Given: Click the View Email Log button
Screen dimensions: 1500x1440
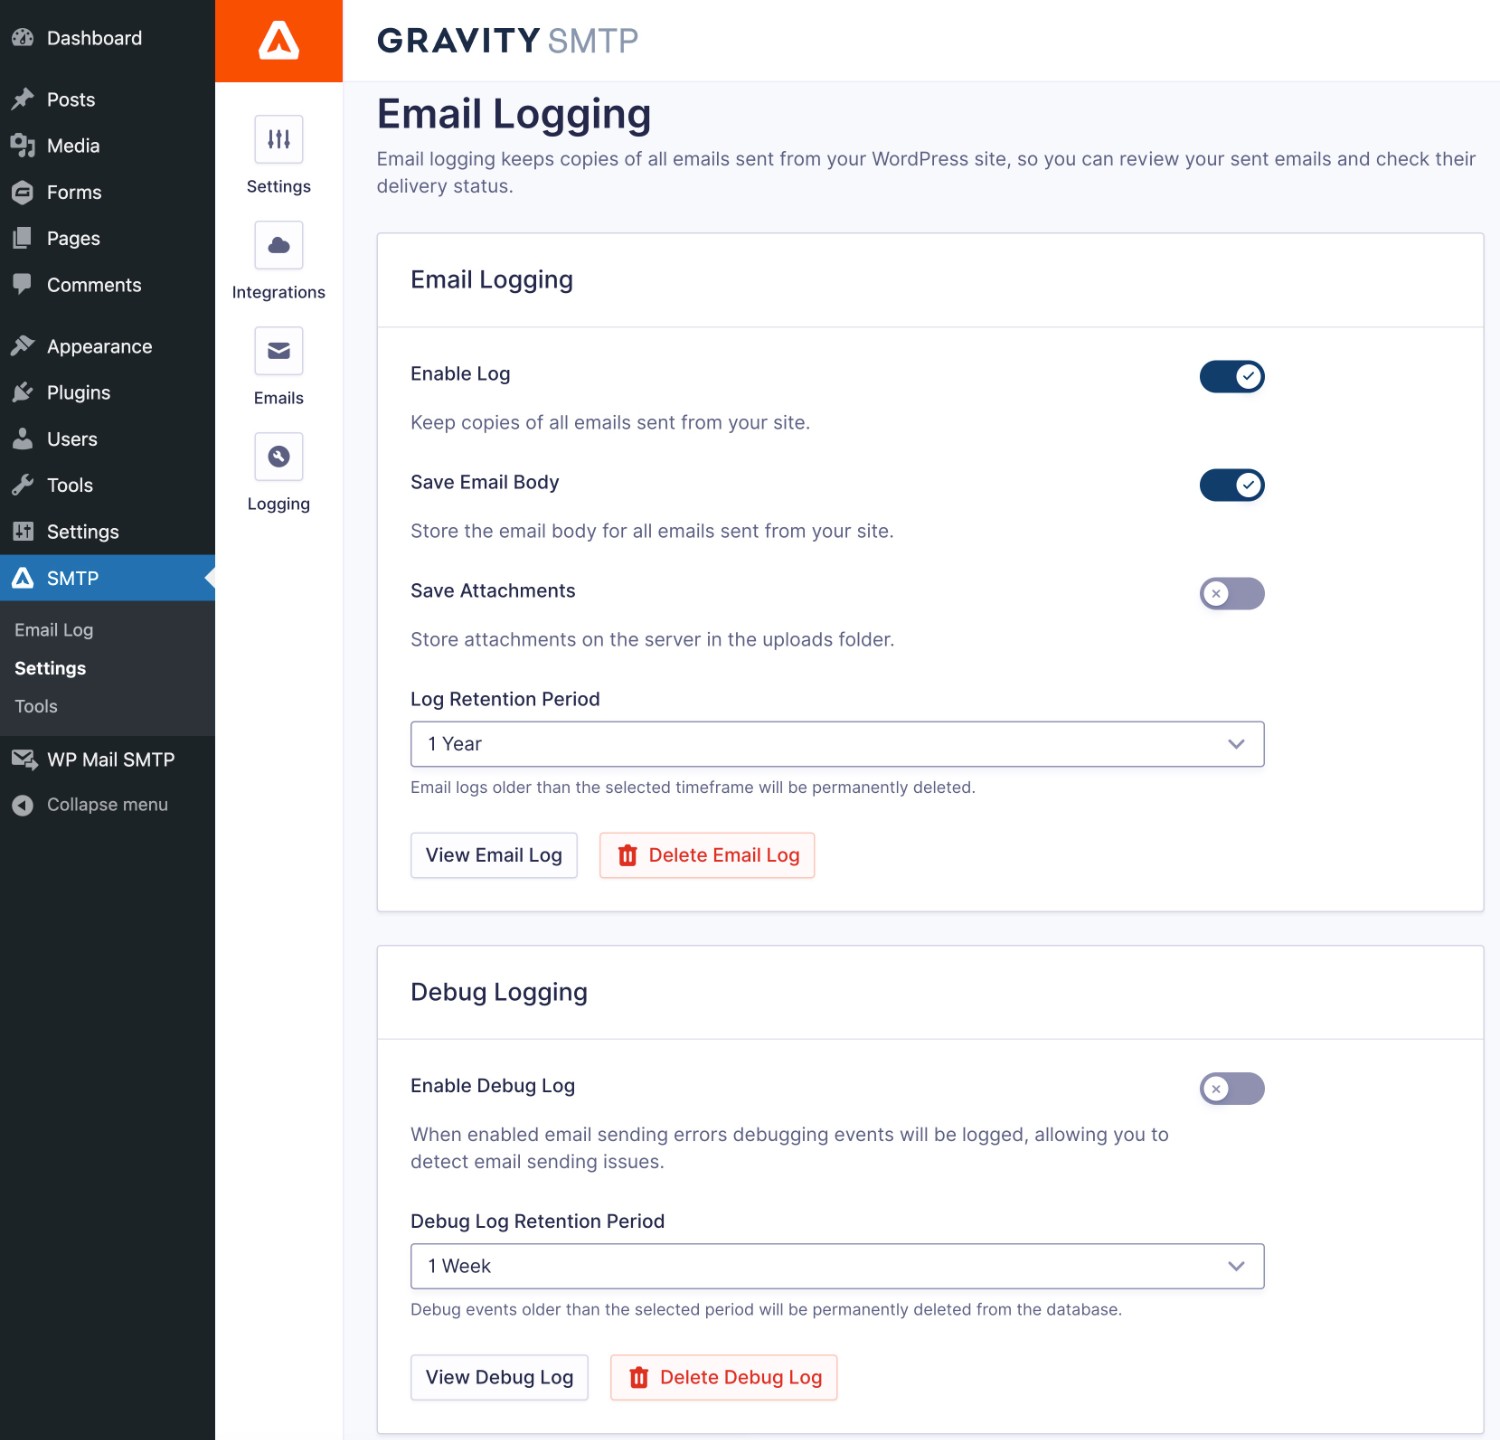Looking at the screenshot, I should click(x=494, y=855).
